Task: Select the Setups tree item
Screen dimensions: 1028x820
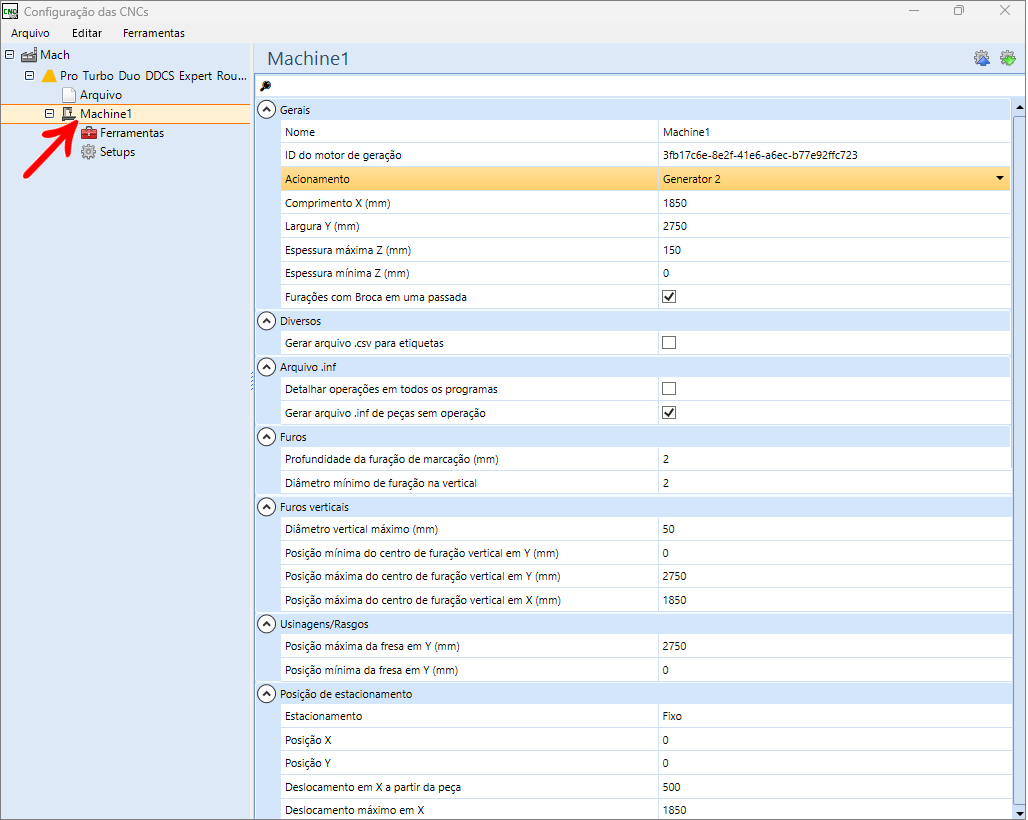Action: tap(117, 152)
